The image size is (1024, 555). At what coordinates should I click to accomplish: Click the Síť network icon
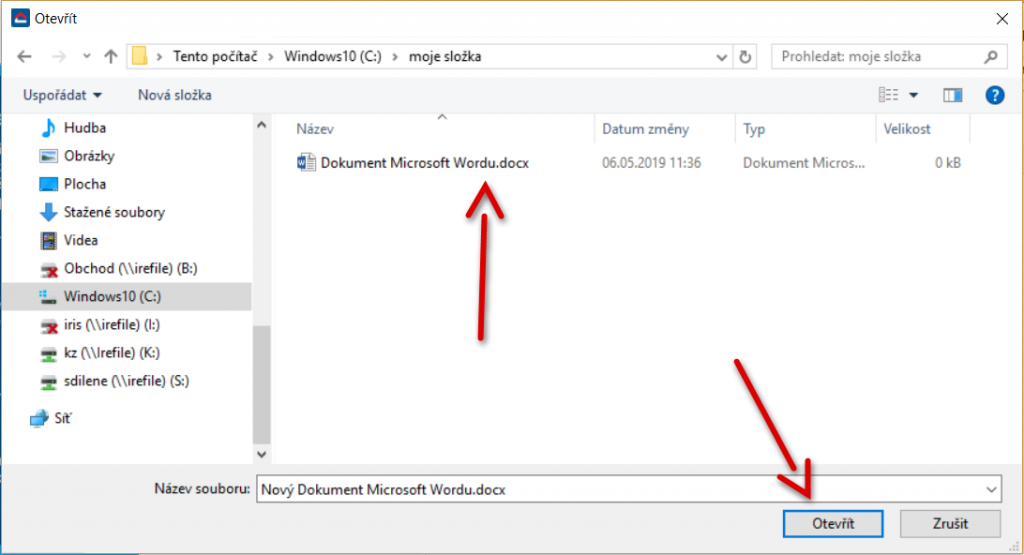coord(39,418)
